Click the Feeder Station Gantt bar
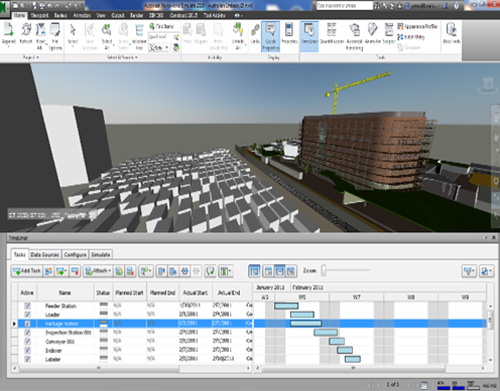500x391 pixels. click(286, 306)
